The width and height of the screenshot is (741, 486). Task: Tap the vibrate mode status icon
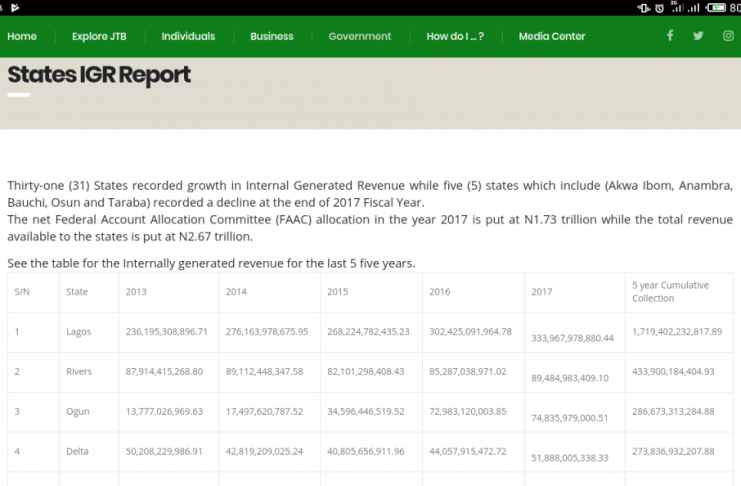click(644, 7)
